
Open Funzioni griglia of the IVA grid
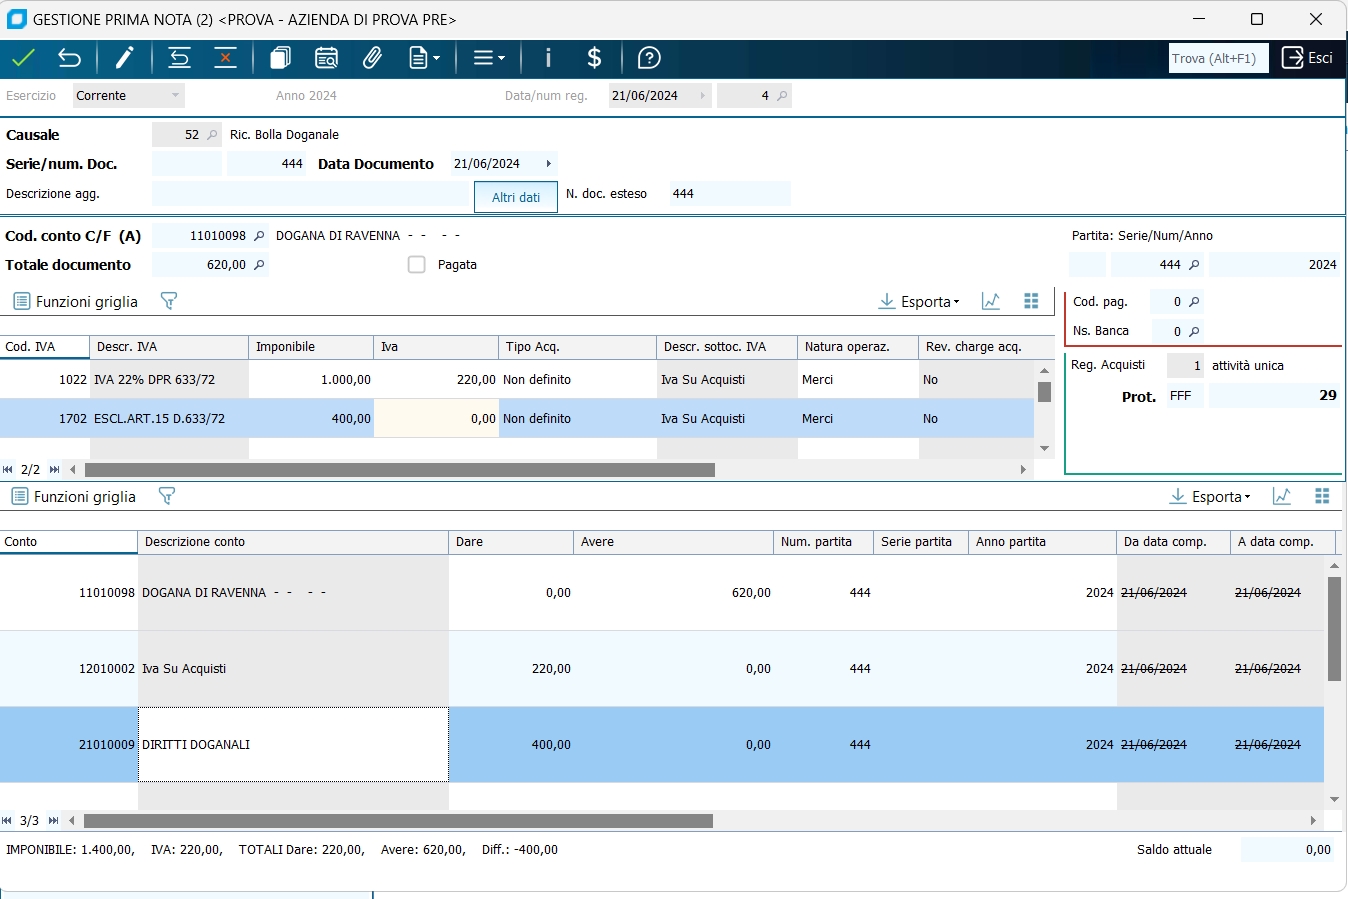pos(75,301)
